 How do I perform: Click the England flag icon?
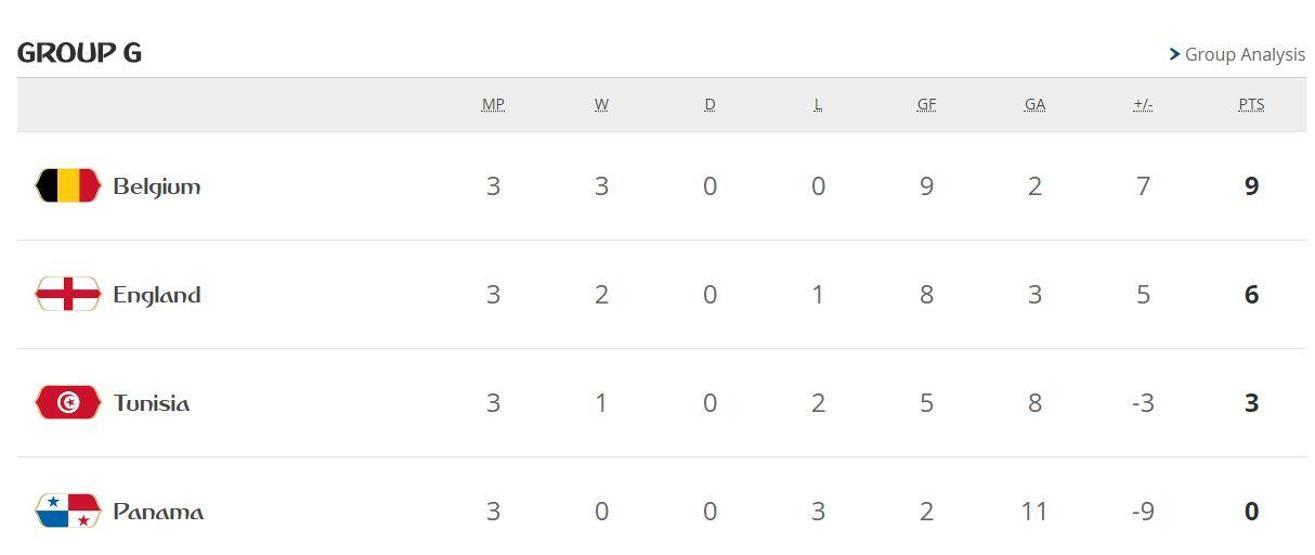(x=68, y=294)
